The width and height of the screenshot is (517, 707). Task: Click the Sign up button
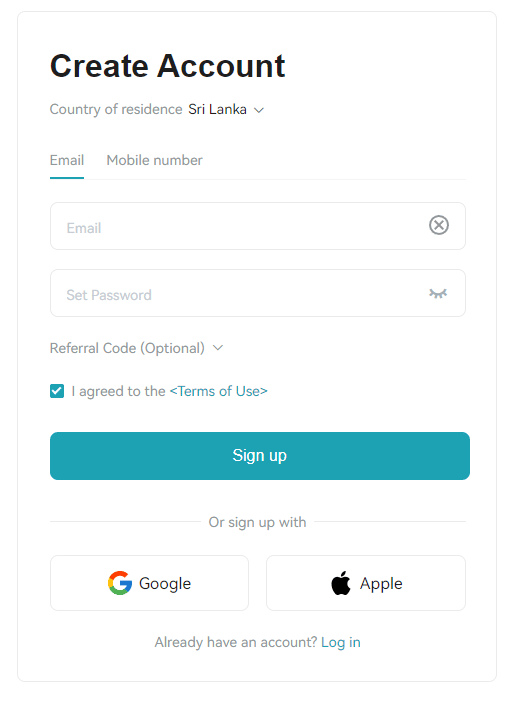point(260,456)
